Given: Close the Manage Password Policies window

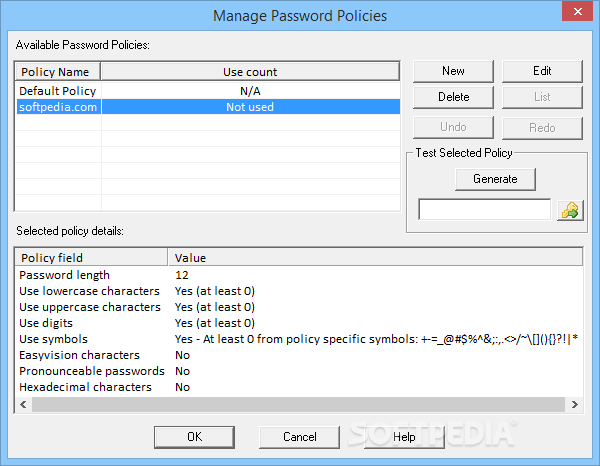Looking at the screenshot, I should click(x=577, y=11).
